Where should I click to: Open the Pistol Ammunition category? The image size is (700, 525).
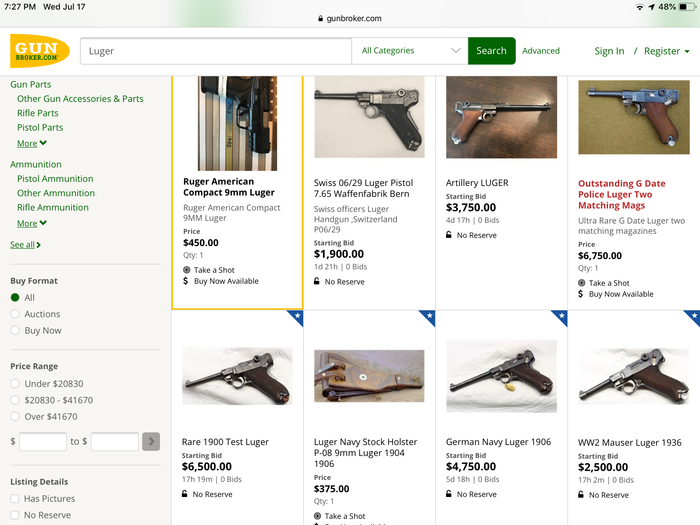[55, 179]
